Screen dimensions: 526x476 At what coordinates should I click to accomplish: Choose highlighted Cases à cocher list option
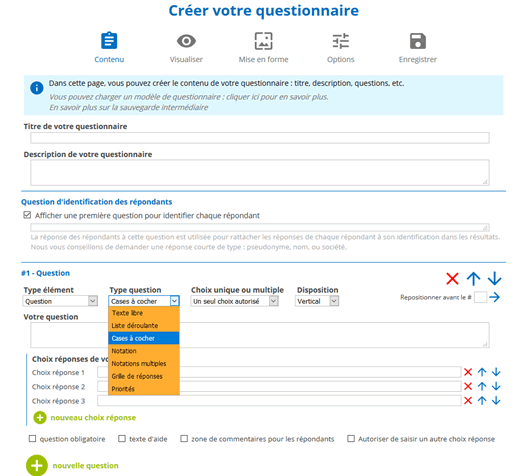[144, 338]
